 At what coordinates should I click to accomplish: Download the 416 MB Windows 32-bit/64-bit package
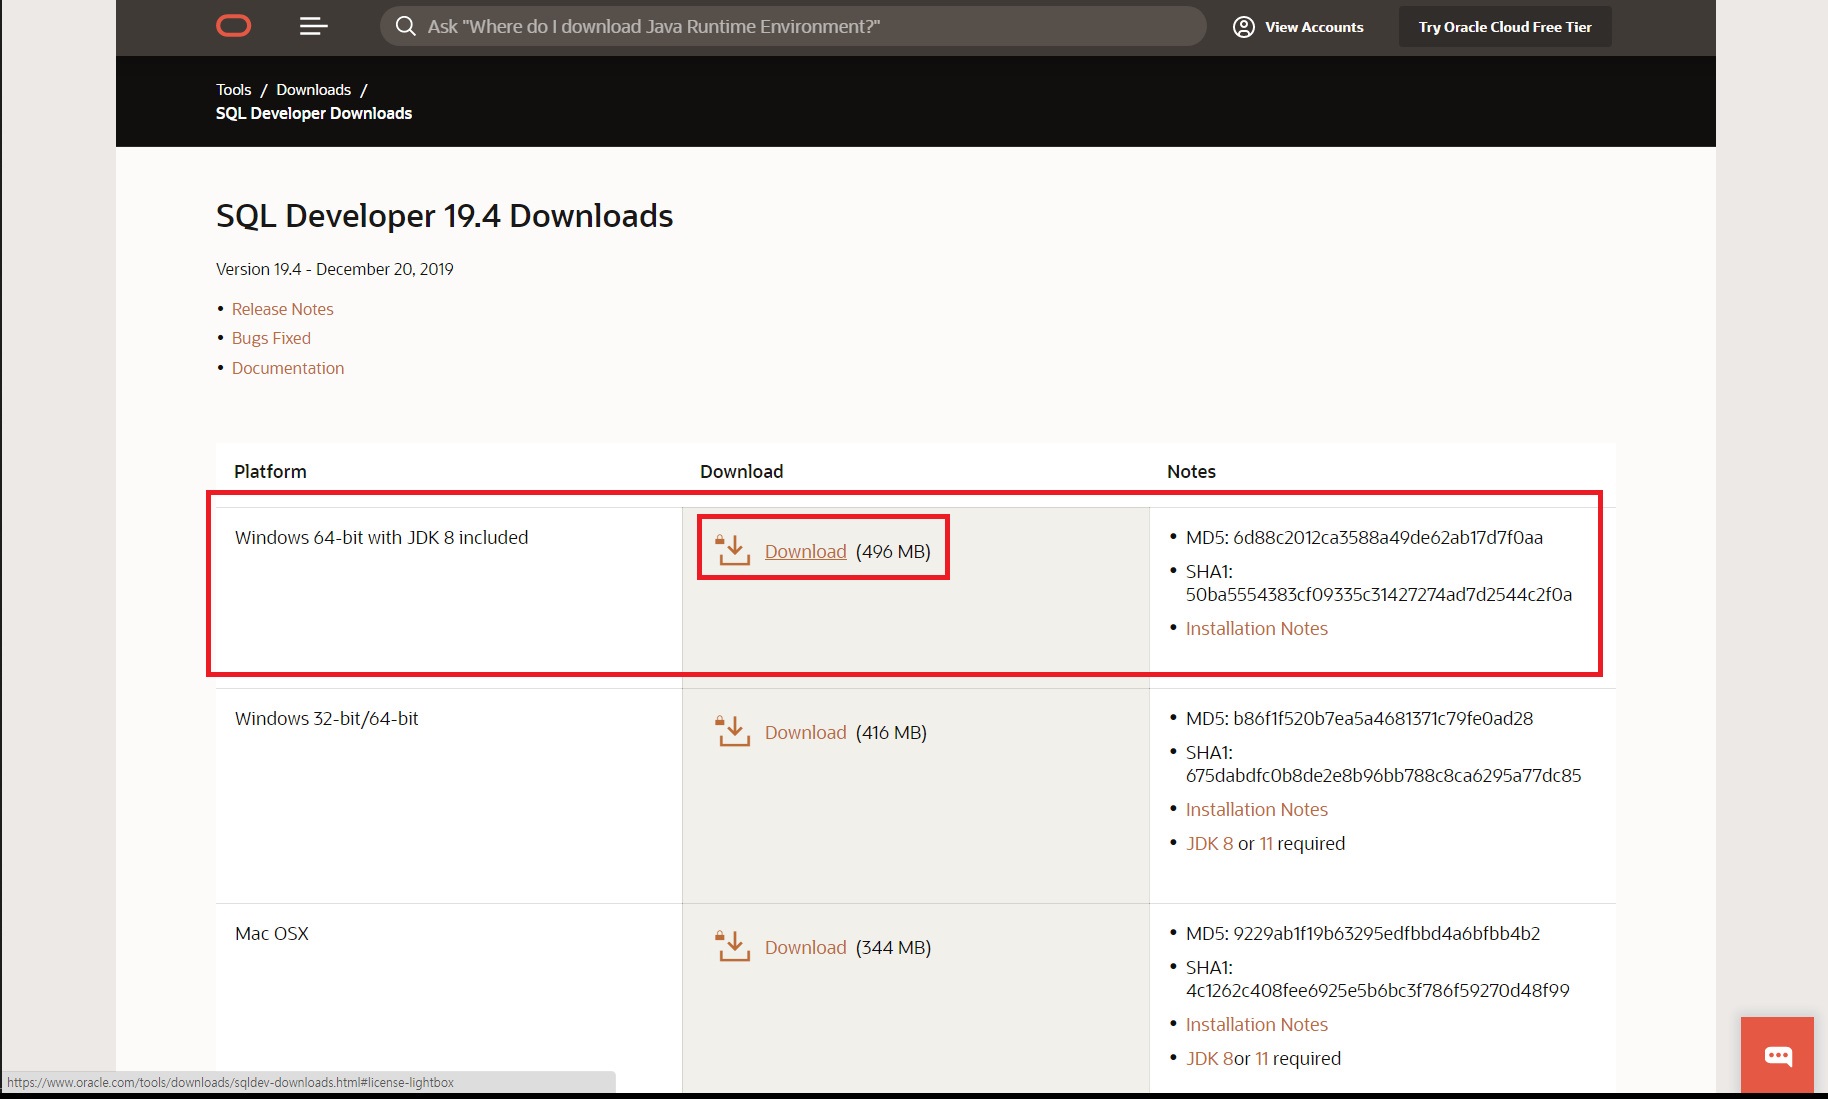pyautogui.click(x=805, y=732)
